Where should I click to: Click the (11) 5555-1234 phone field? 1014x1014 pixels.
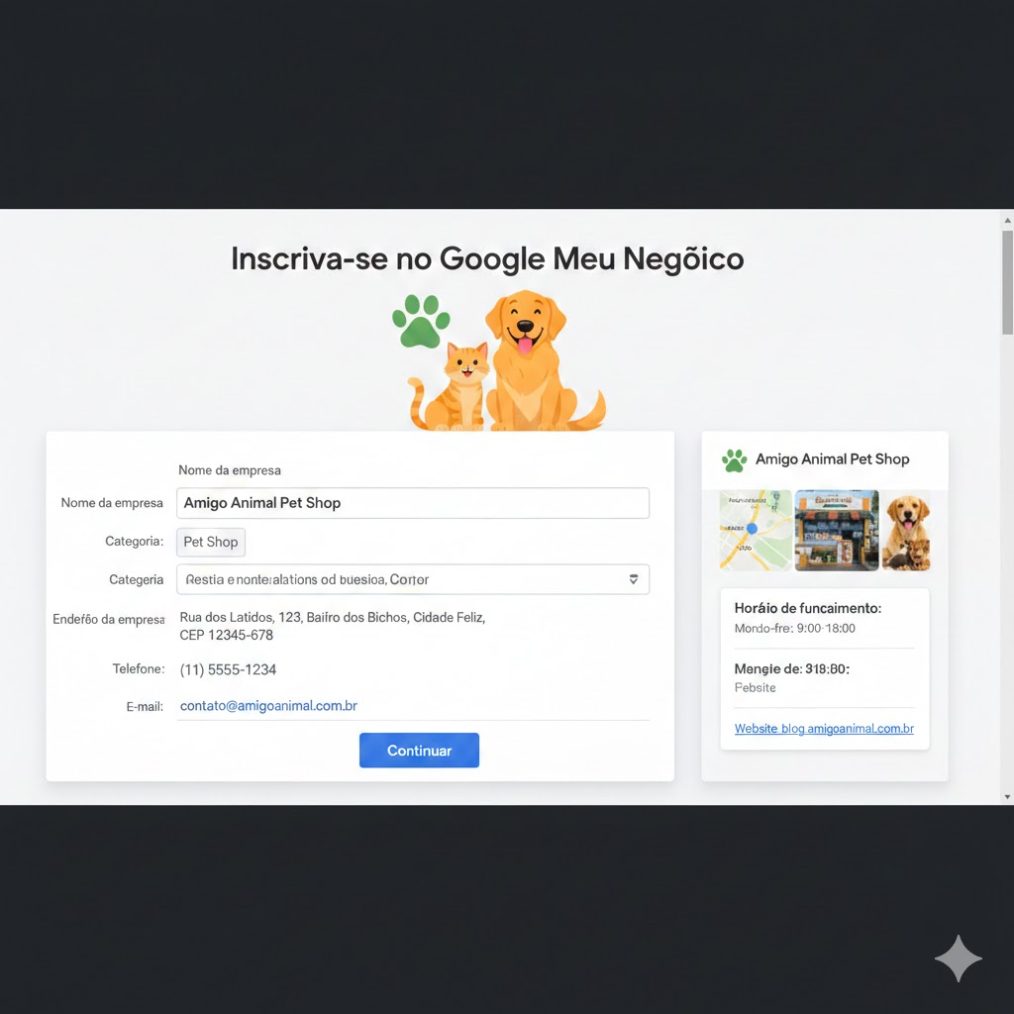click(x=228, y=669)
